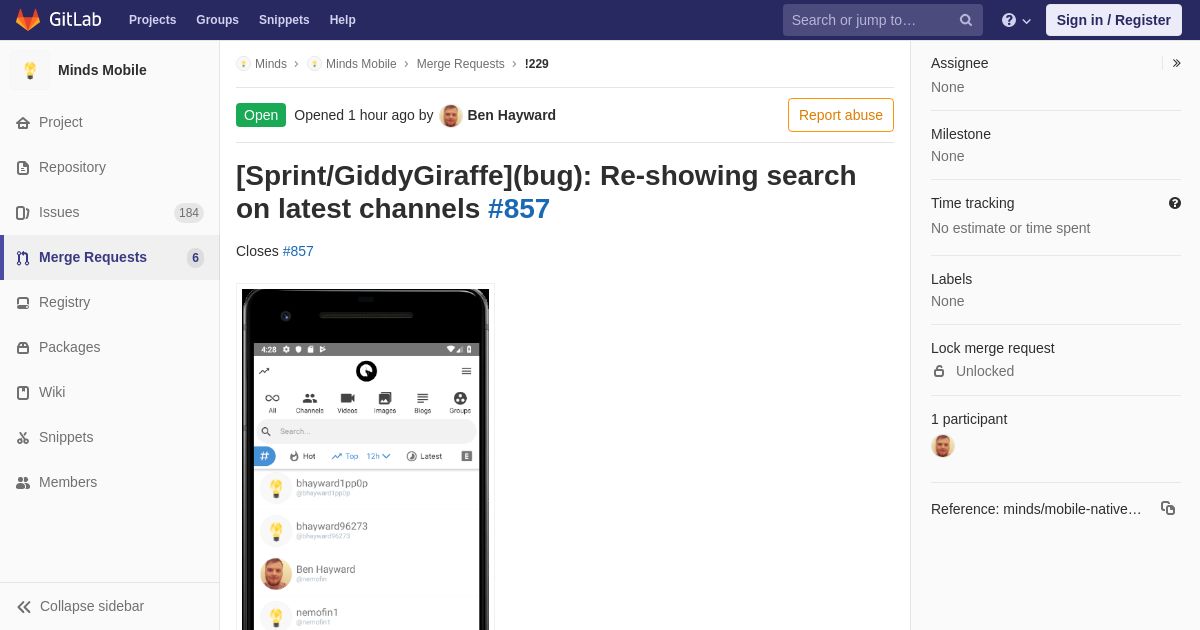
Task: Go to Snippets in top navigation
Action: click(x=284, y=20)
